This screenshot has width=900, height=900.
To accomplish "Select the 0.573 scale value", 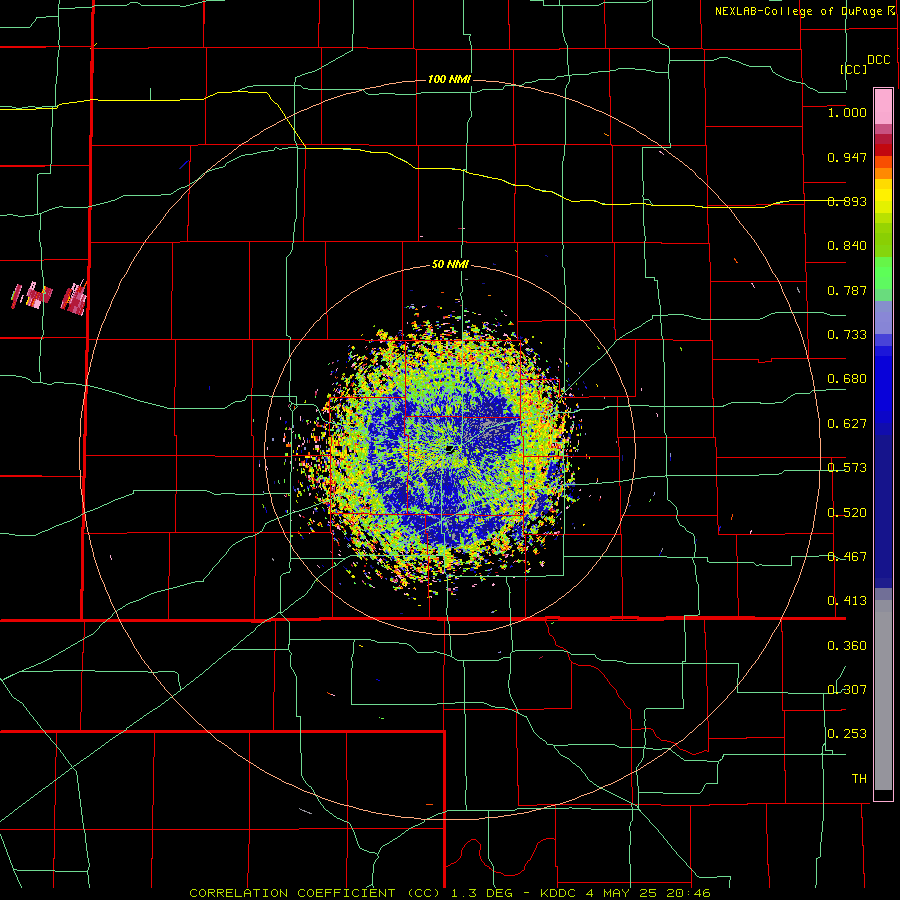I will coord(847,468).
